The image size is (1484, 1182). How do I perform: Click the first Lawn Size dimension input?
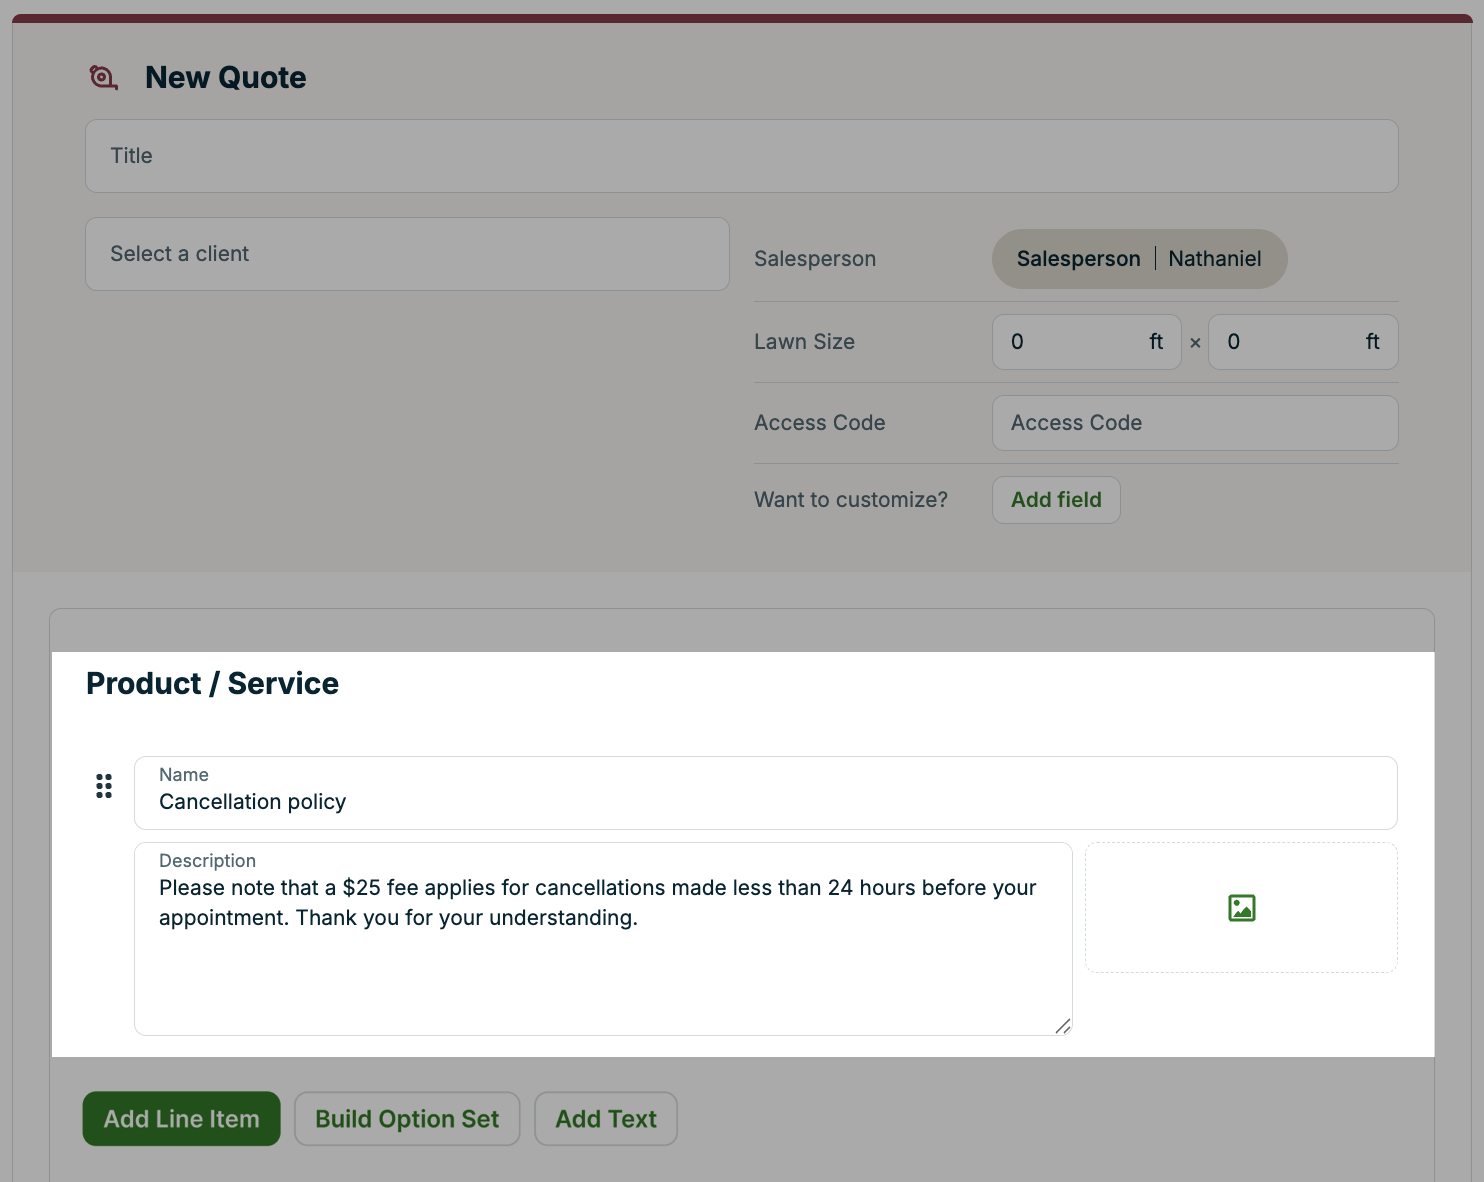click(x=1075, y=342)
